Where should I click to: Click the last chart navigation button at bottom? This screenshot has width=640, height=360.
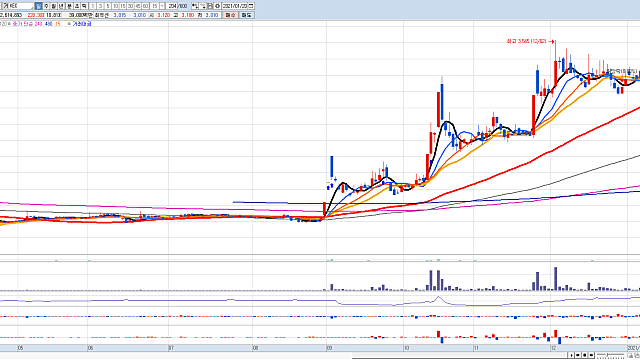591,355
